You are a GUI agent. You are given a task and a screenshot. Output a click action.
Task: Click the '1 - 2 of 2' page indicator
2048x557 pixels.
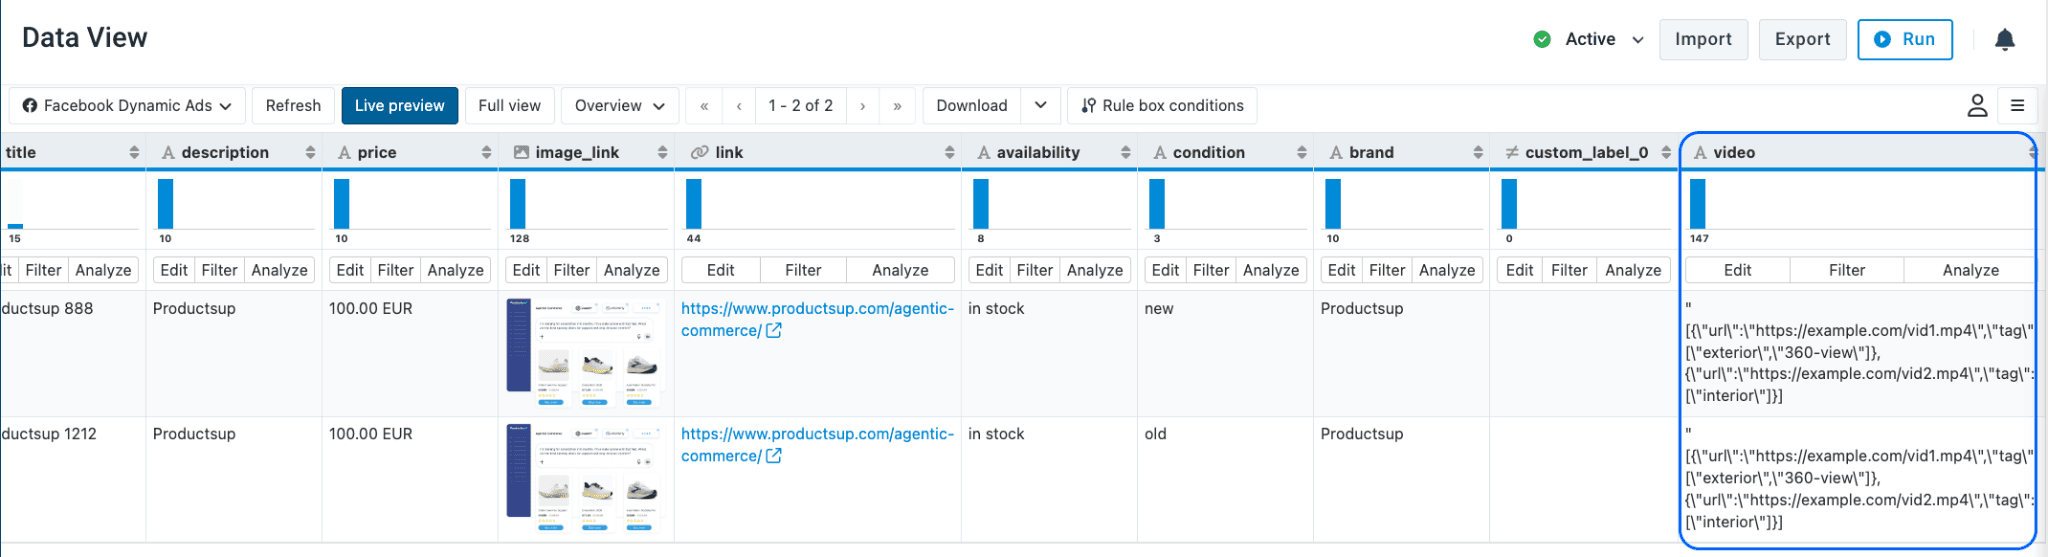(x=800, y=106)
